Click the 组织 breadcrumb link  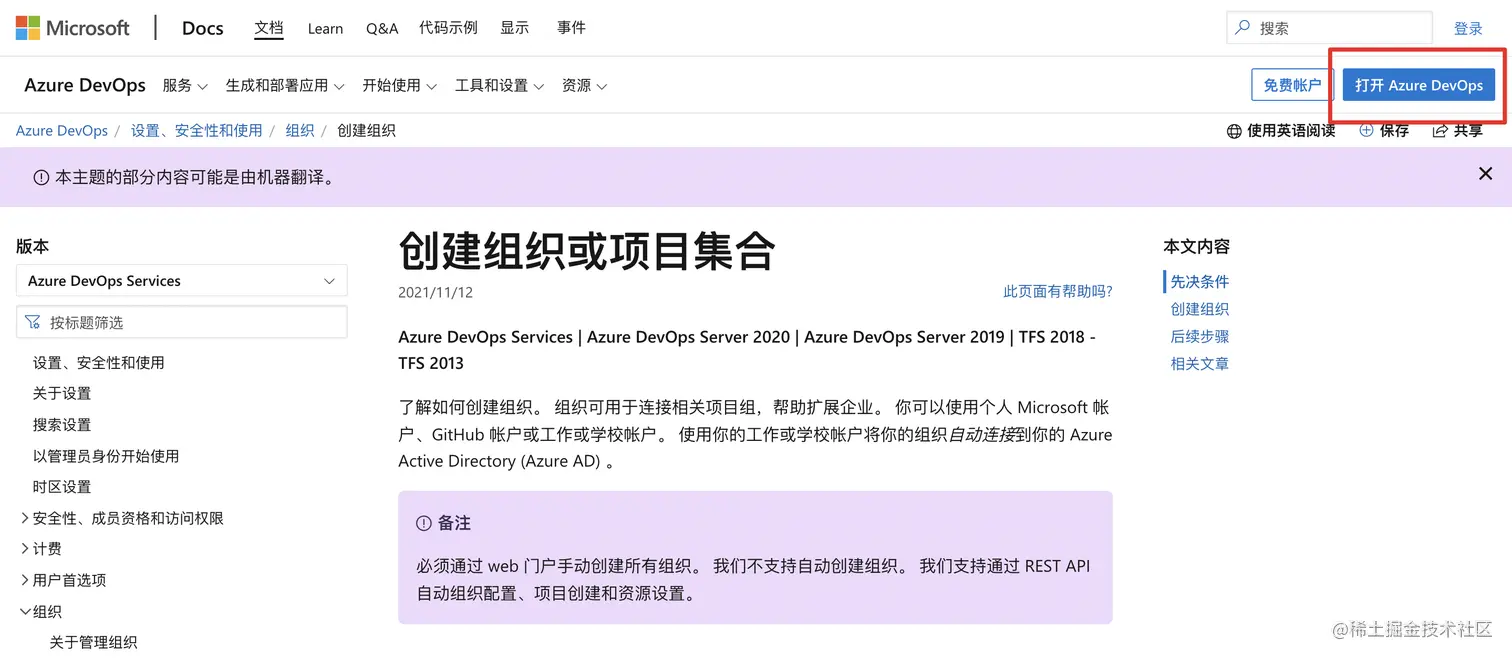click(x=300, y=131)
